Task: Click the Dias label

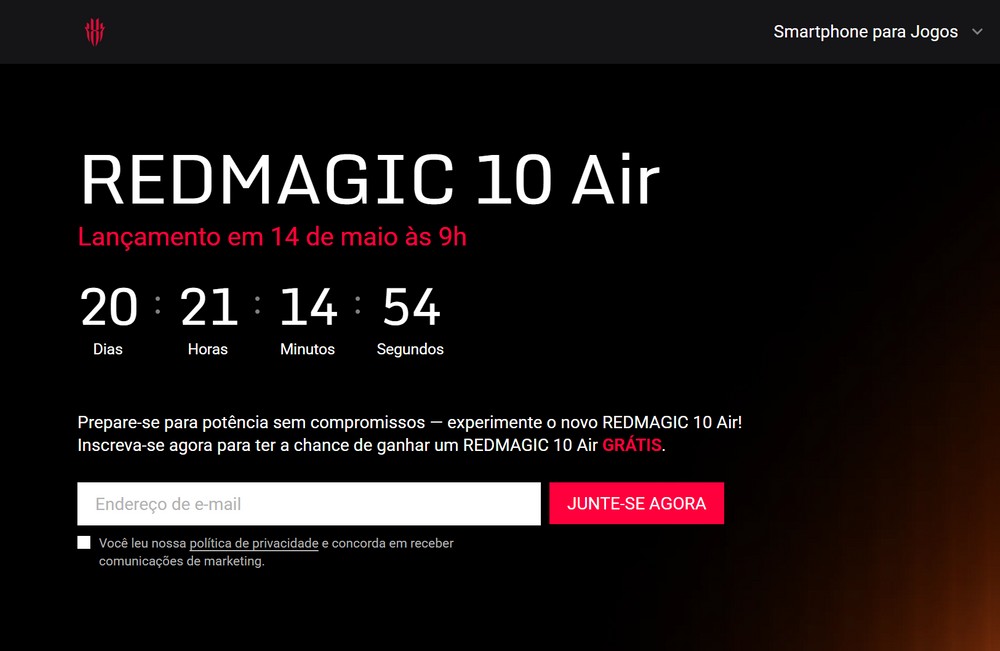Action: pyautogui.click(x=108, y=349)
